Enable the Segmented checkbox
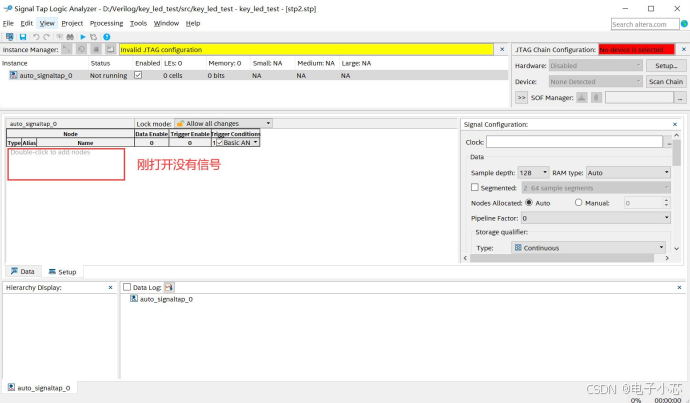The image size is (690, 403). [474, 187]
